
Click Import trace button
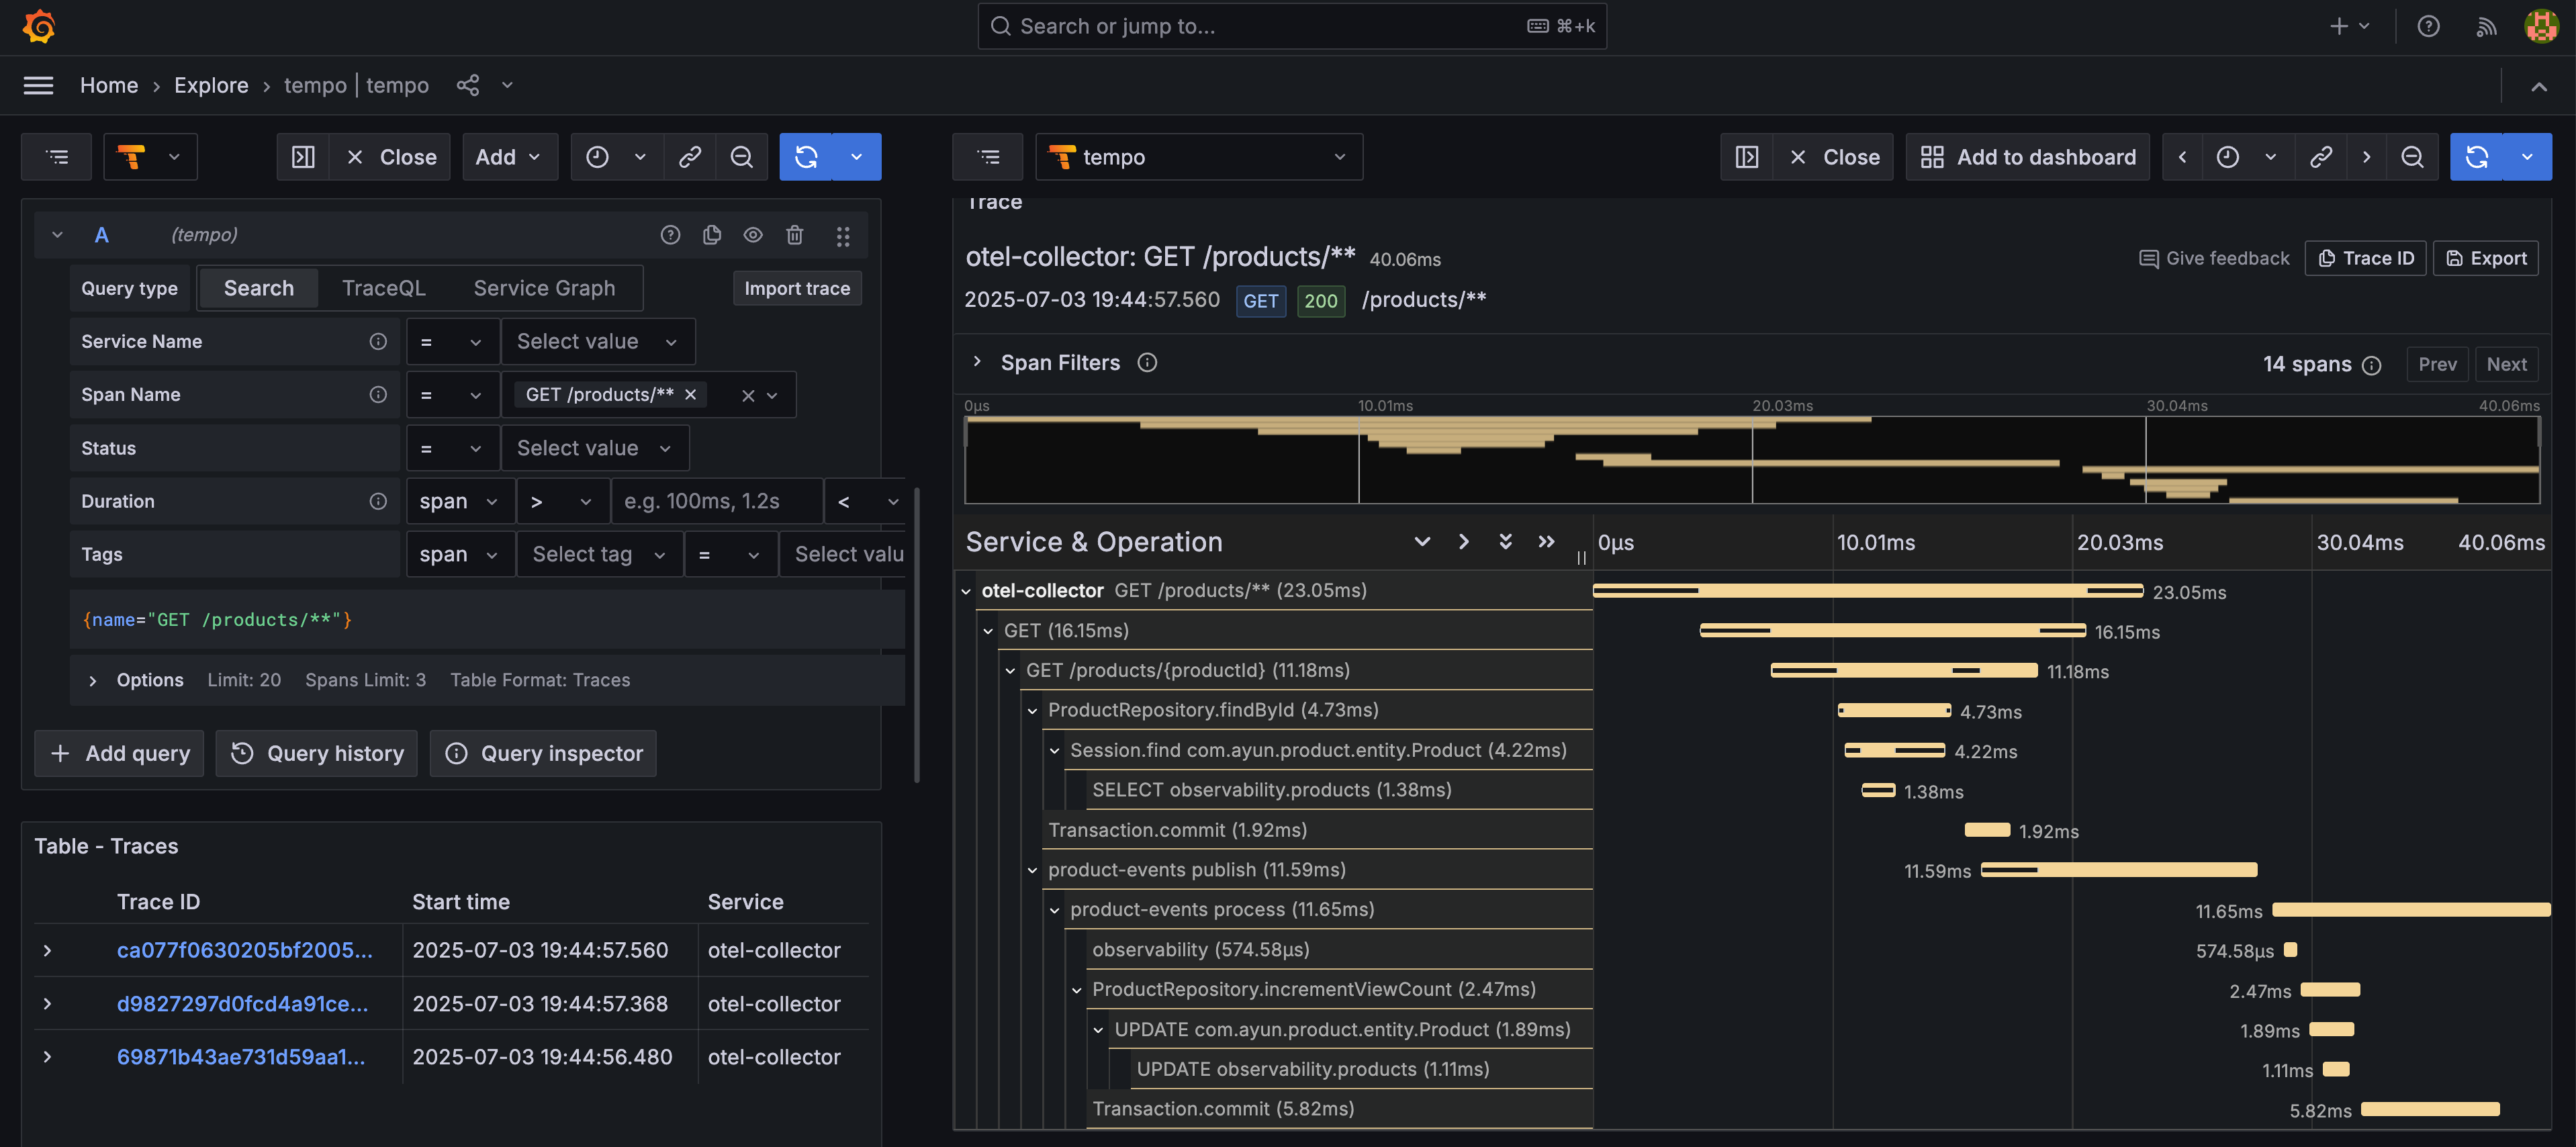pyautogui.click(x=797, y=288)
